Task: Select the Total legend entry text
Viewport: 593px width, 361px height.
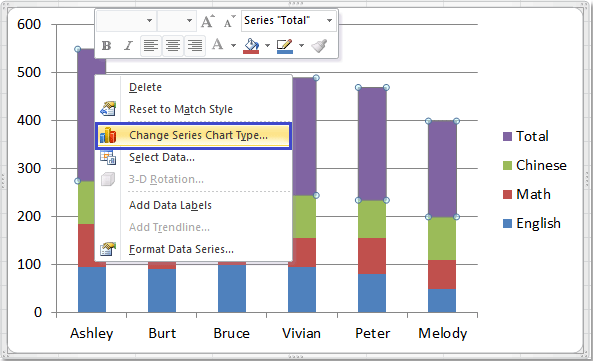Action: click(532, 136)
